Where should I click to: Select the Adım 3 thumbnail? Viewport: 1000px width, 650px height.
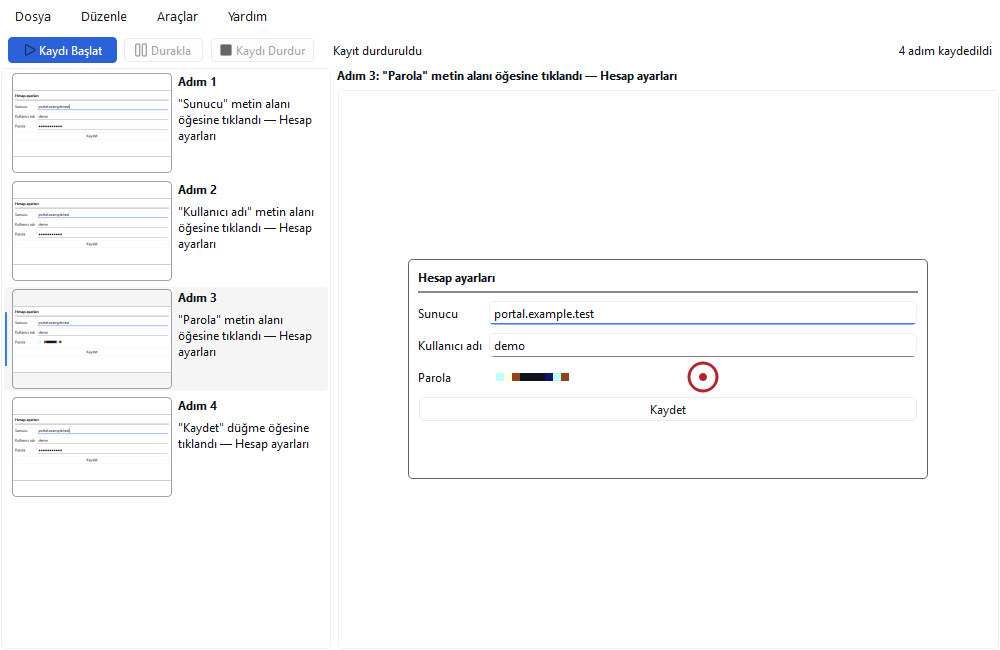coord(92,339)
